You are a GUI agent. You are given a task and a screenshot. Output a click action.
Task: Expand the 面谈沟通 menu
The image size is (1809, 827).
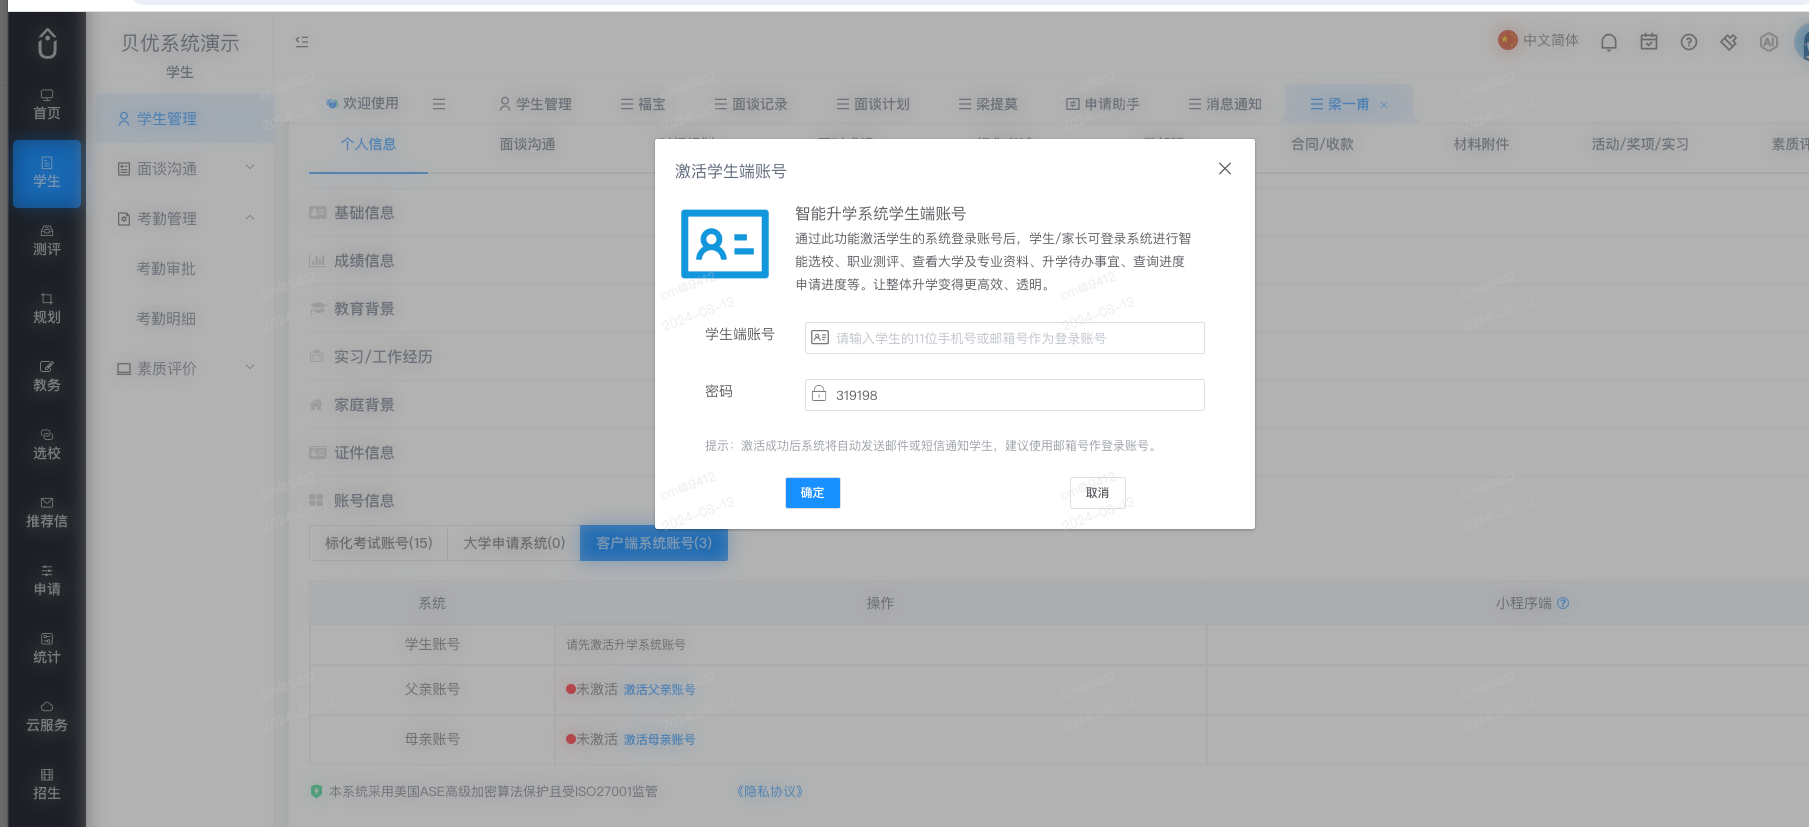[186, 169]
